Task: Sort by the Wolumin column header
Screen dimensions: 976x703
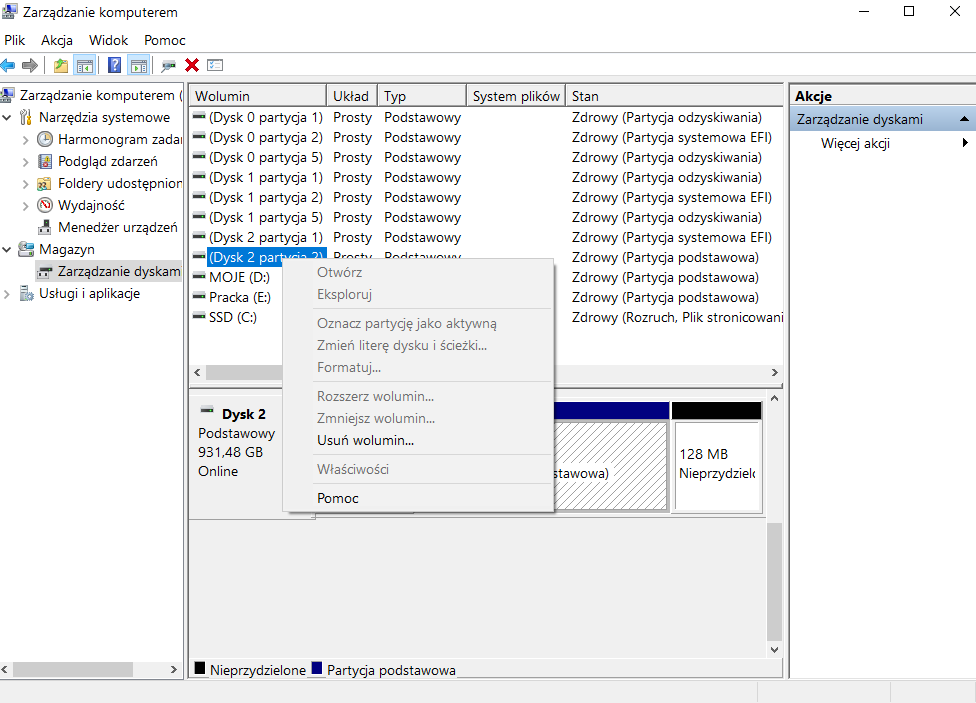Action: pyautogui.click(x=258, y=96)
